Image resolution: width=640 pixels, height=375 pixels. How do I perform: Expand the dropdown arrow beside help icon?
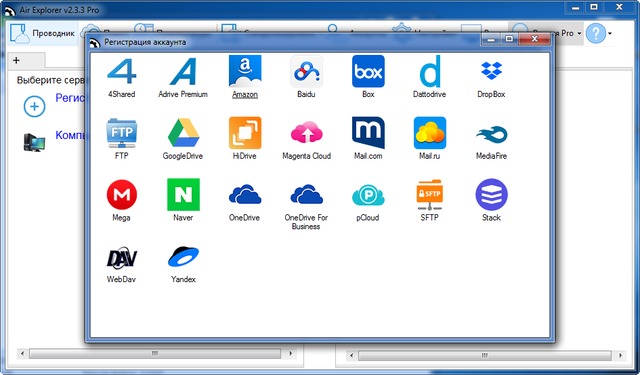(610, 33)
